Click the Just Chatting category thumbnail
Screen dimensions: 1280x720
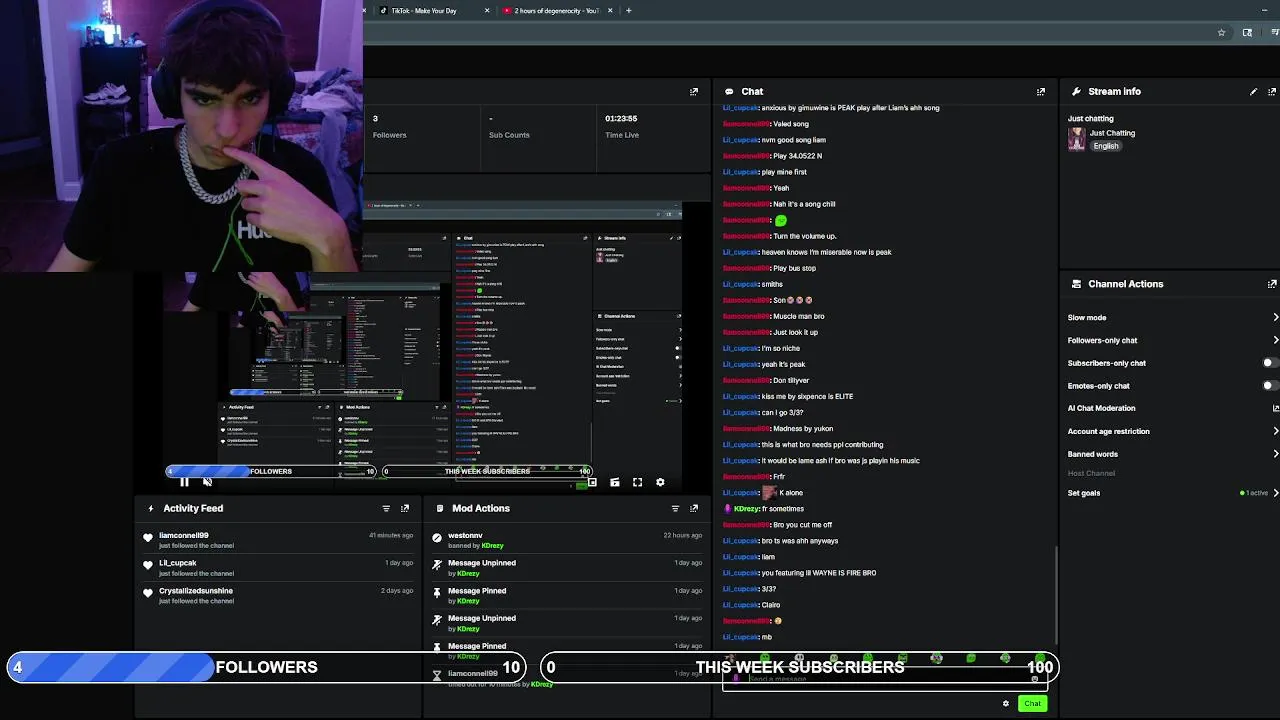point(1076,139)
